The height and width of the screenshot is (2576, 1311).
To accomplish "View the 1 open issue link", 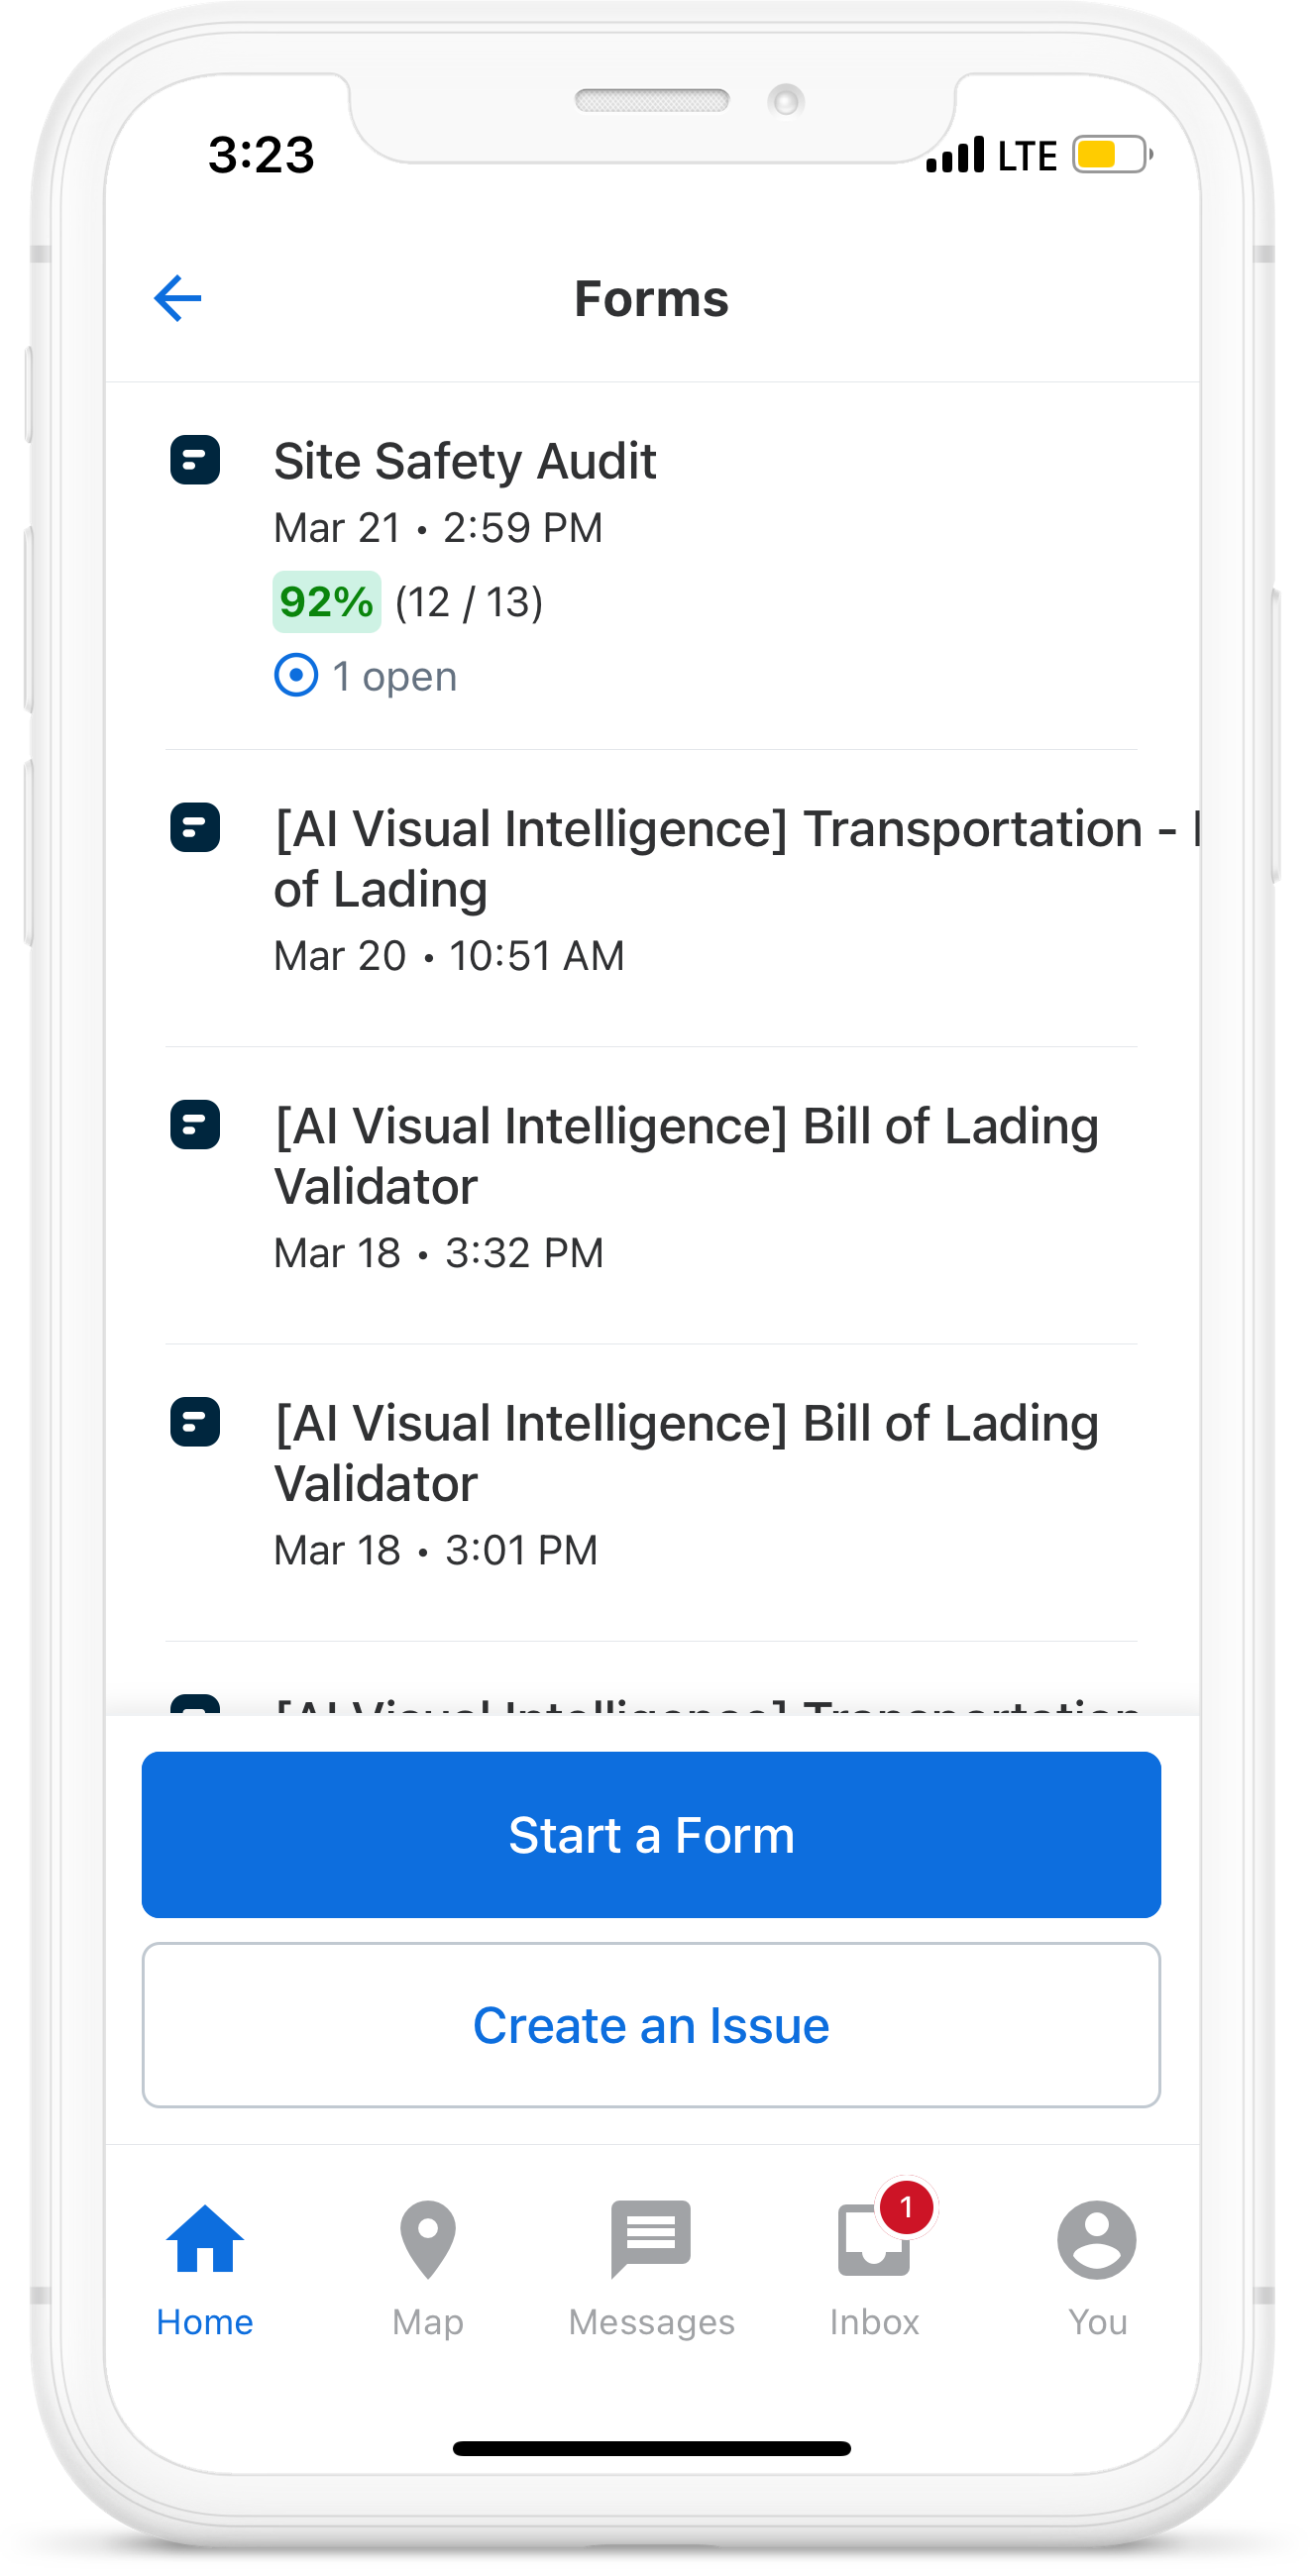I will [x=394, y=677].
